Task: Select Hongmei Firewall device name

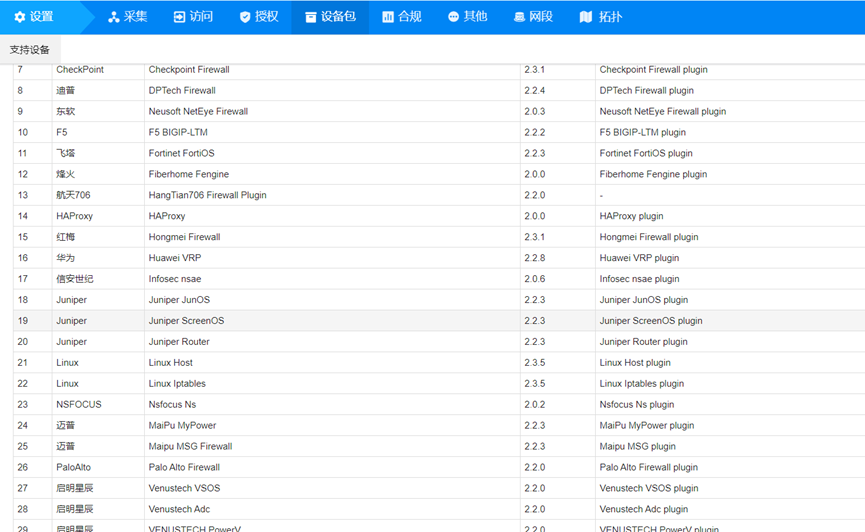Action: tap(184, 237)
